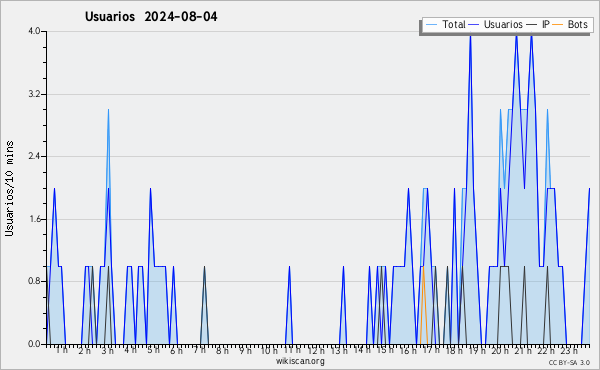Click the y-axis value 0.0
Screen dimensions: 600x370
coord(34,344)
